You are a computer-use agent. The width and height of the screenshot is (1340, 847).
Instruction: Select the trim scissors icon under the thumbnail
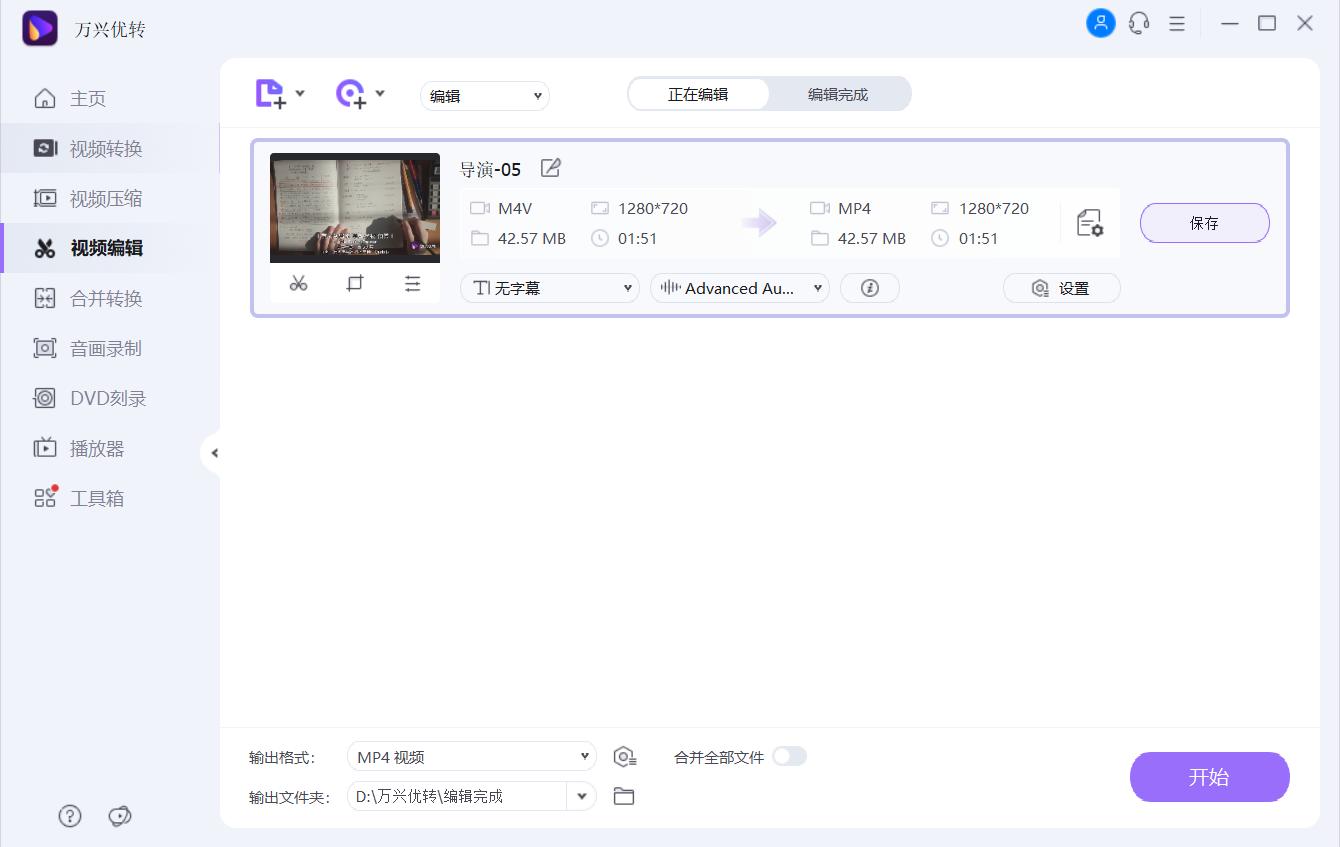click(297, 283)
